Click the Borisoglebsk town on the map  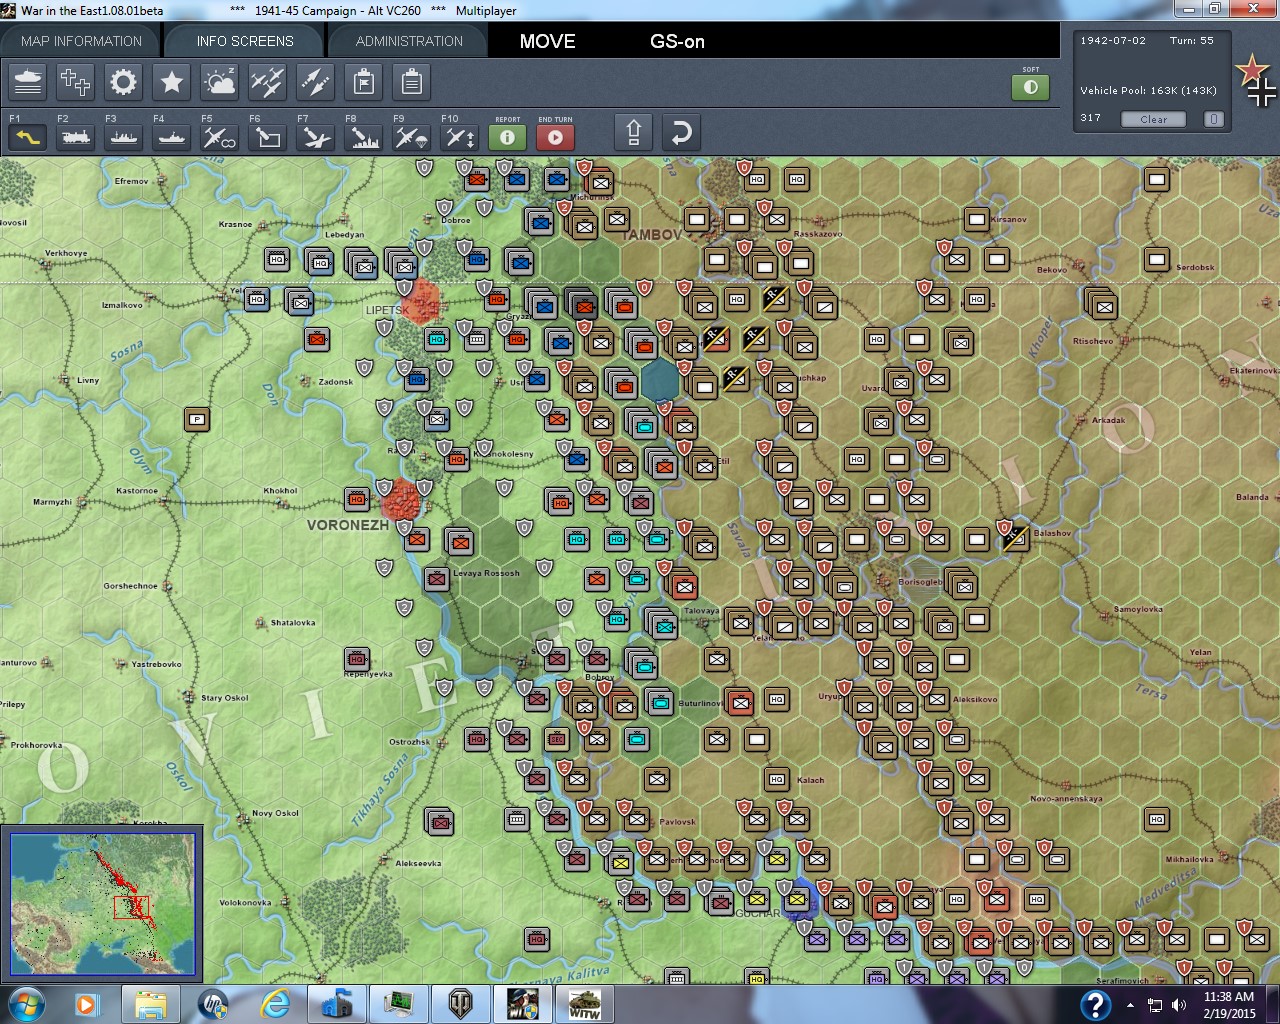884,580
